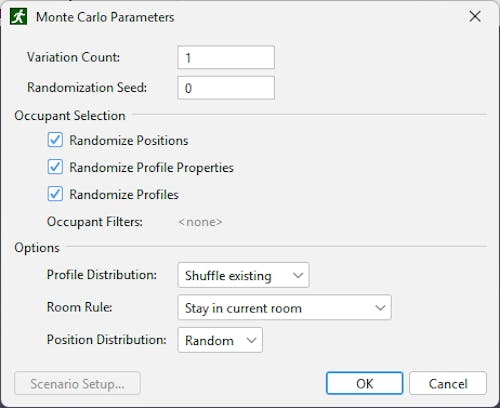Confirm settings with the OK button
Screen dimensions: 500x408
[364, 383]
